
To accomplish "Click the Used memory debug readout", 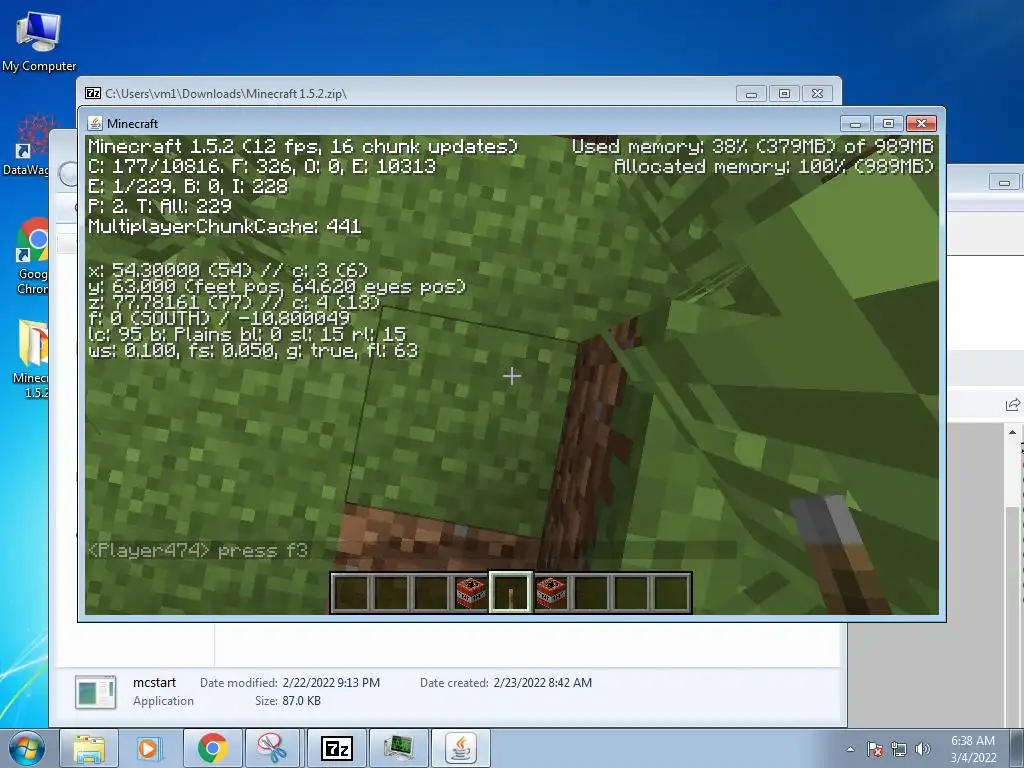I will [x=753, y=146].
